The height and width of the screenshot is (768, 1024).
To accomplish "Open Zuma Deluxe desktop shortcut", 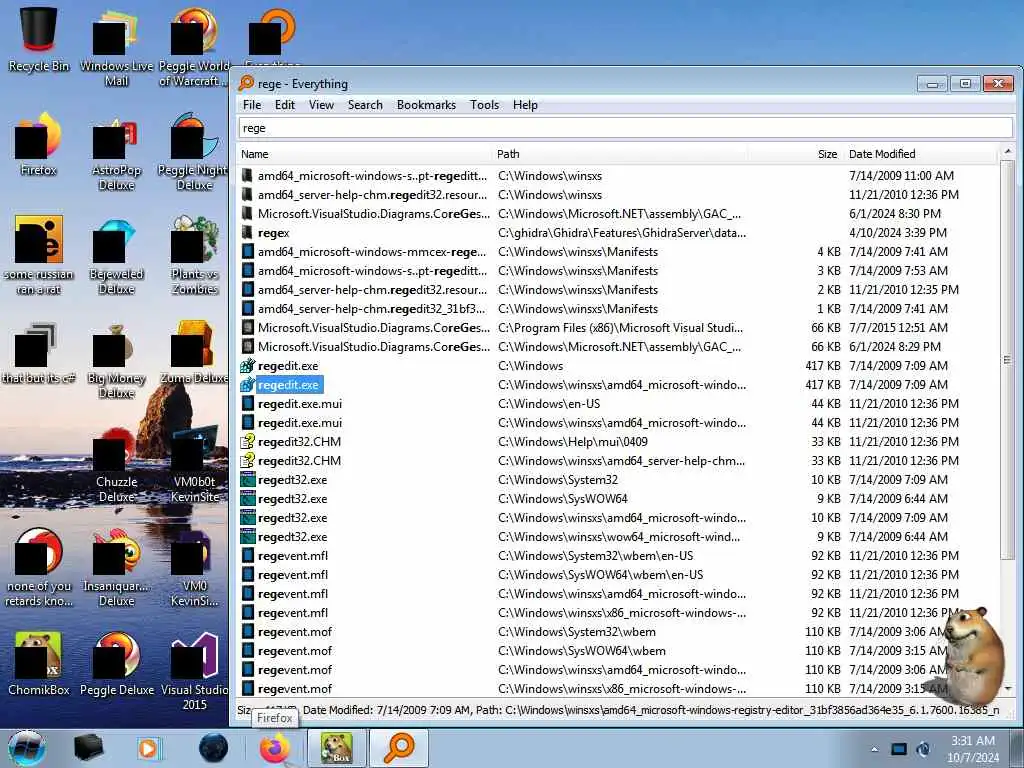I will (194, 354).
